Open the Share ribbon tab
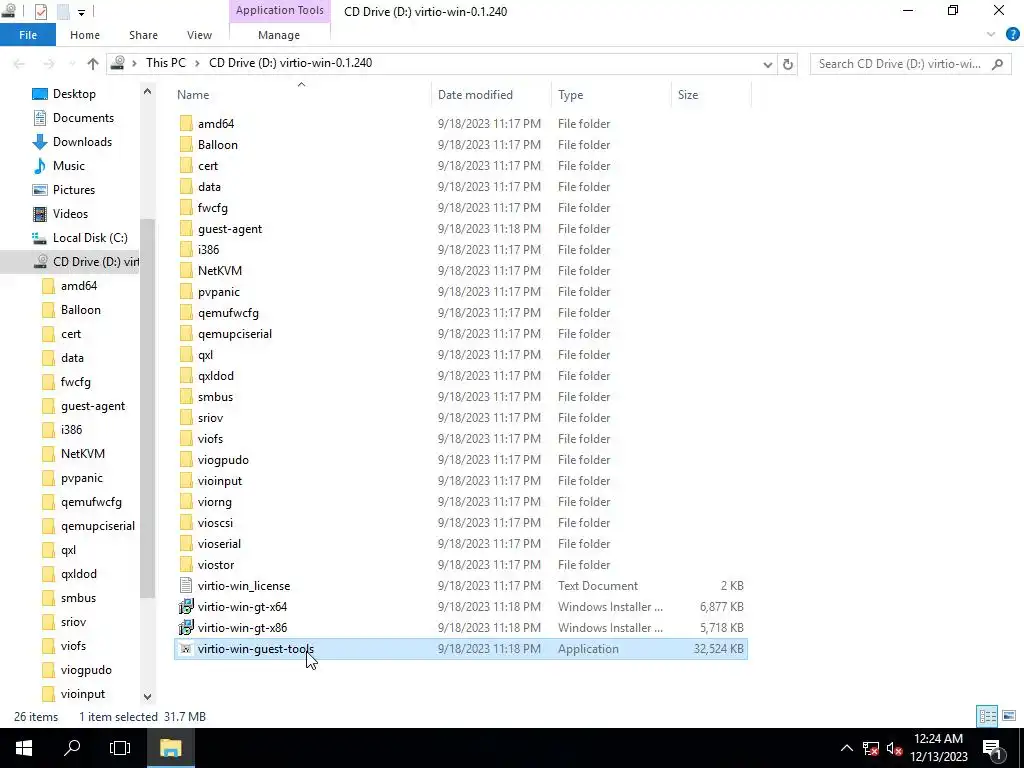Image resolution: width=1024 pixels, height=768 pixels. coord(143,35)
